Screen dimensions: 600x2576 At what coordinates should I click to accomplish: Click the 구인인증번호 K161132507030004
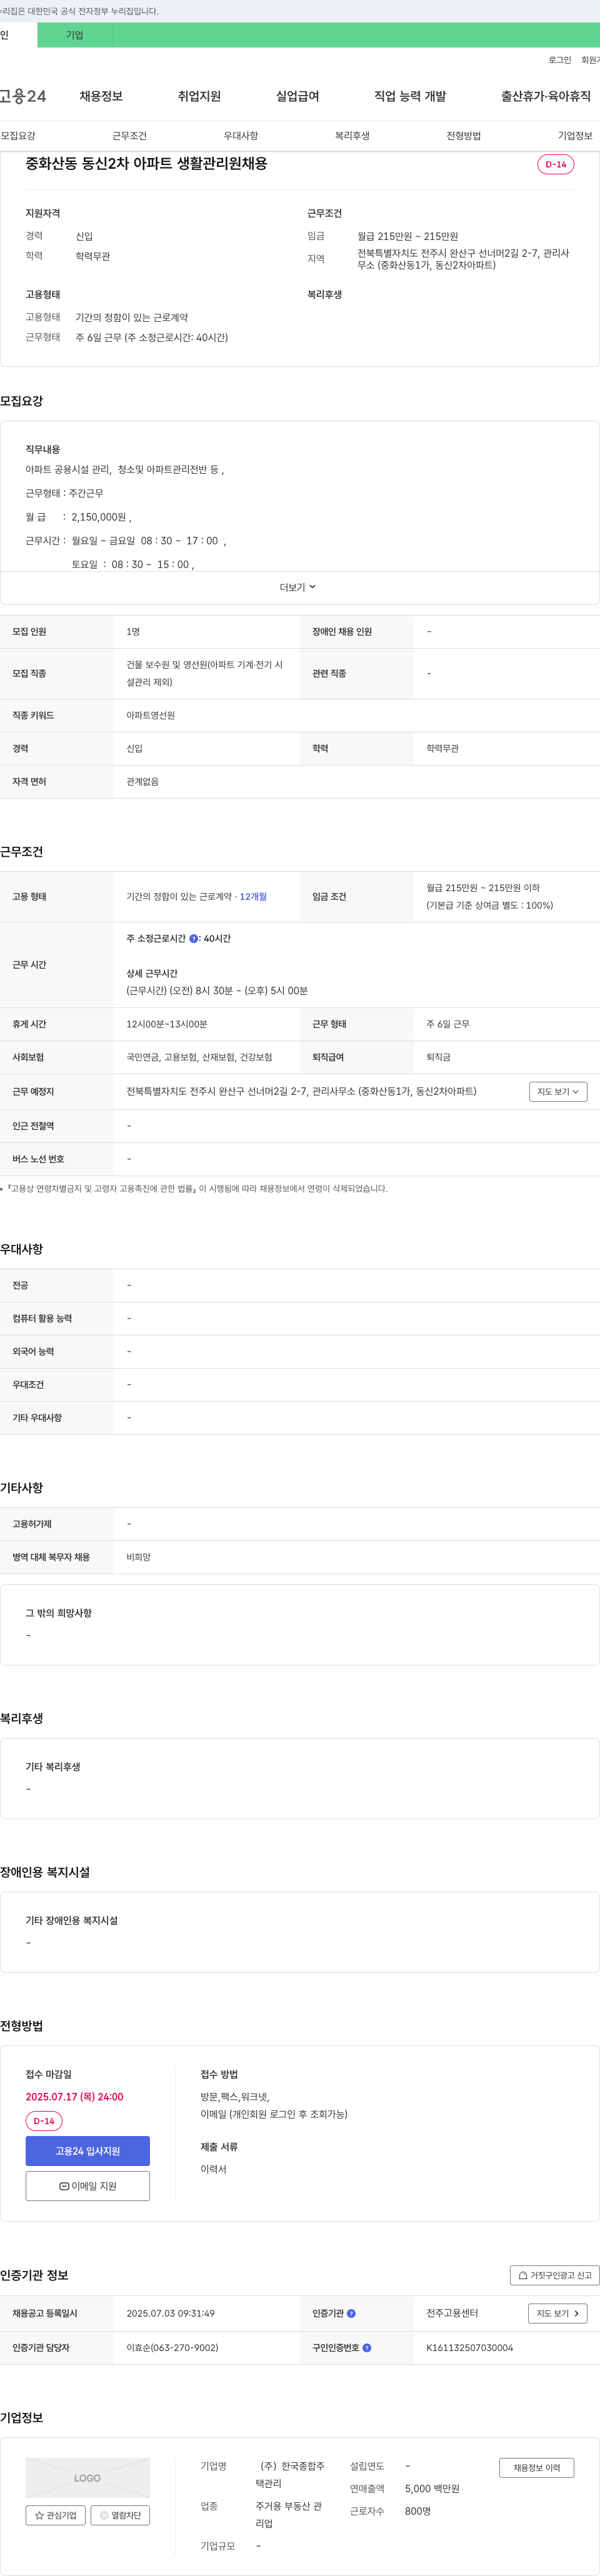pos(469,2347)
